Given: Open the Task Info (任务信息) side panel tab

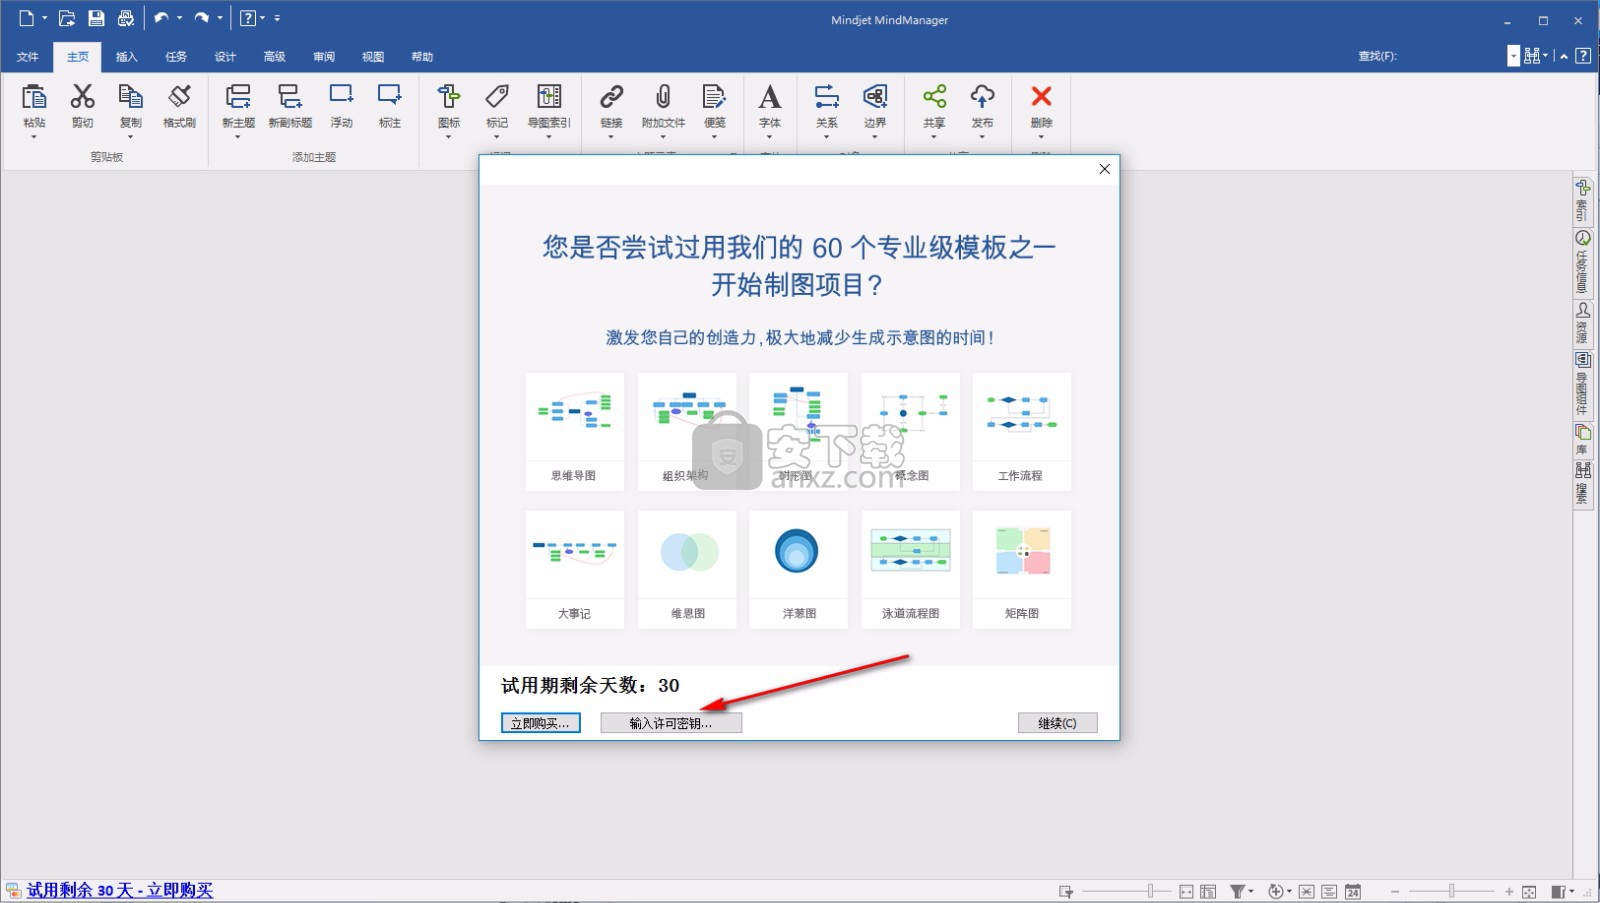Looking at the screenshot, I should (1583, 263).
